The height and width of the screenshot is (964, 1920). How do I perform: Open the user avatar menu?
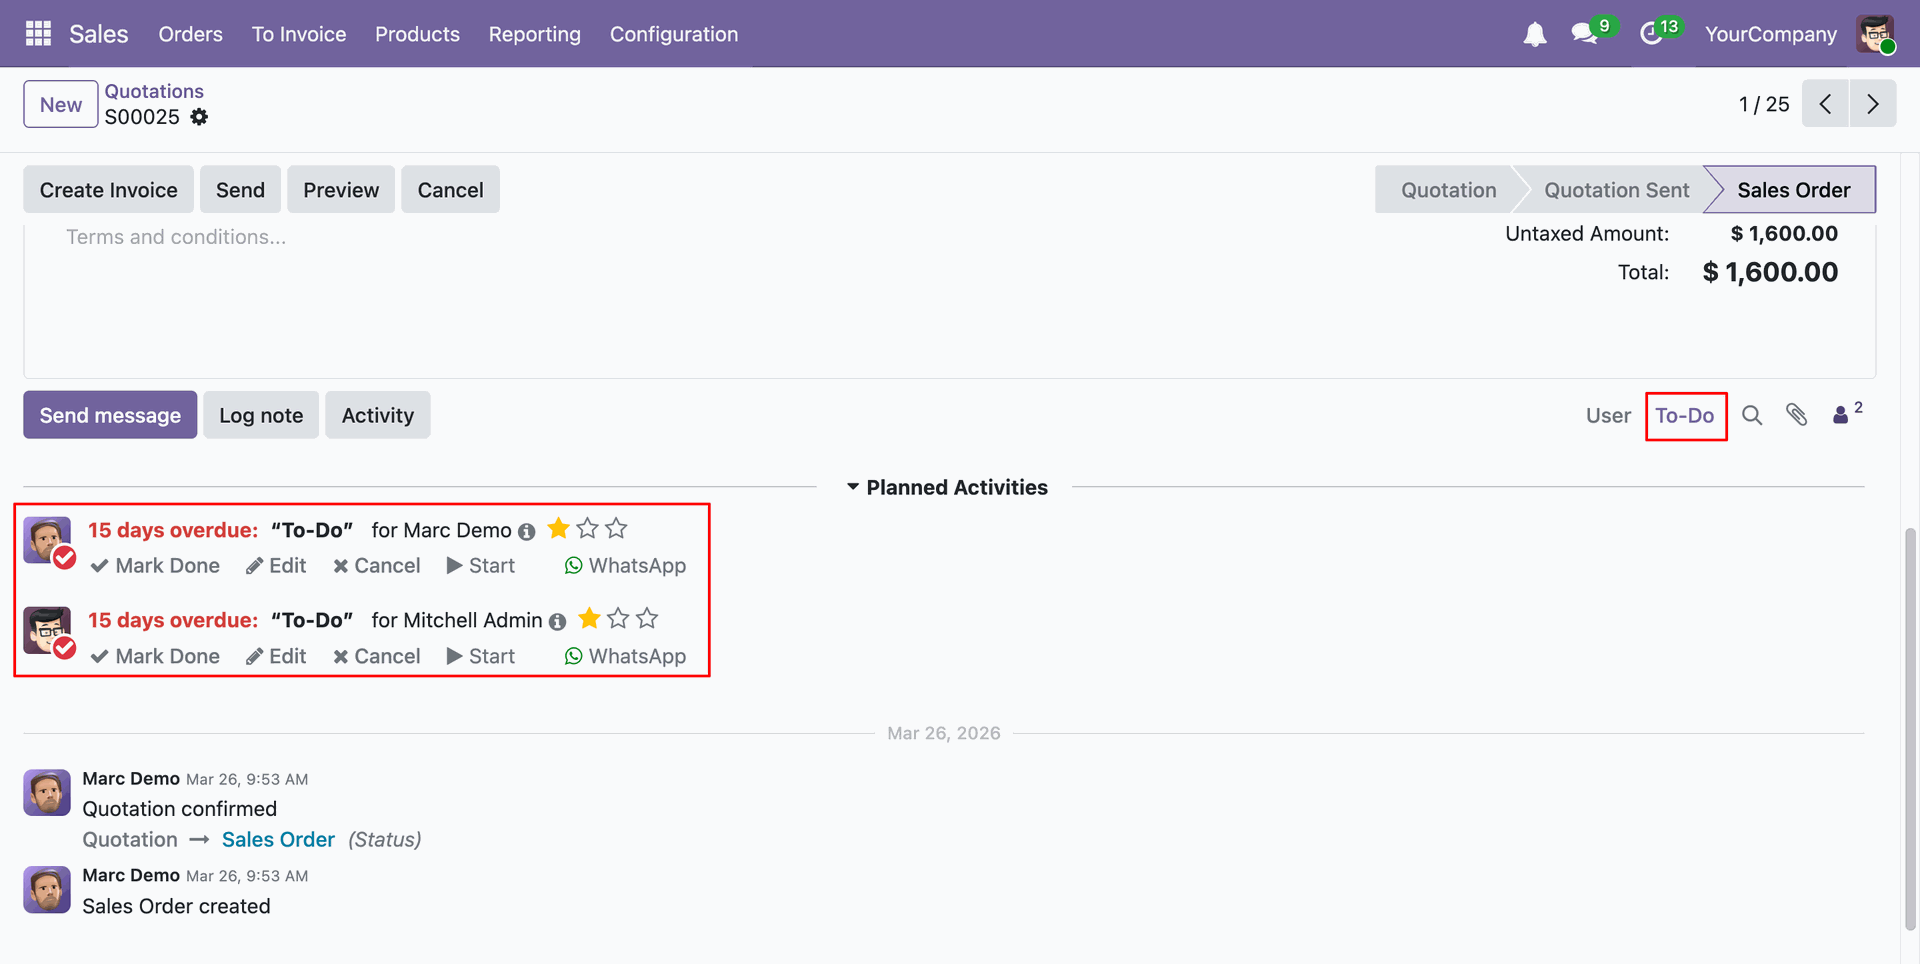tap(1875, 34)
